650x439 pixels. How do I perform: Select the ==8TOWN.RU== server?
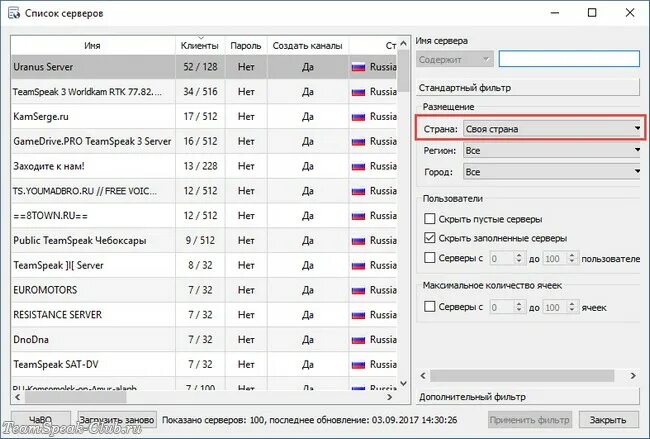204,216
